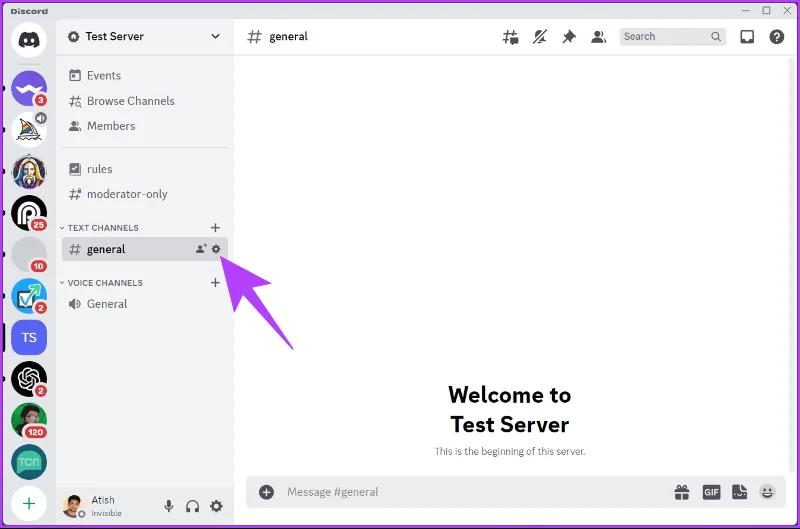Open Browse Channels
Screen dimensions: 800x529
point(145,101)
